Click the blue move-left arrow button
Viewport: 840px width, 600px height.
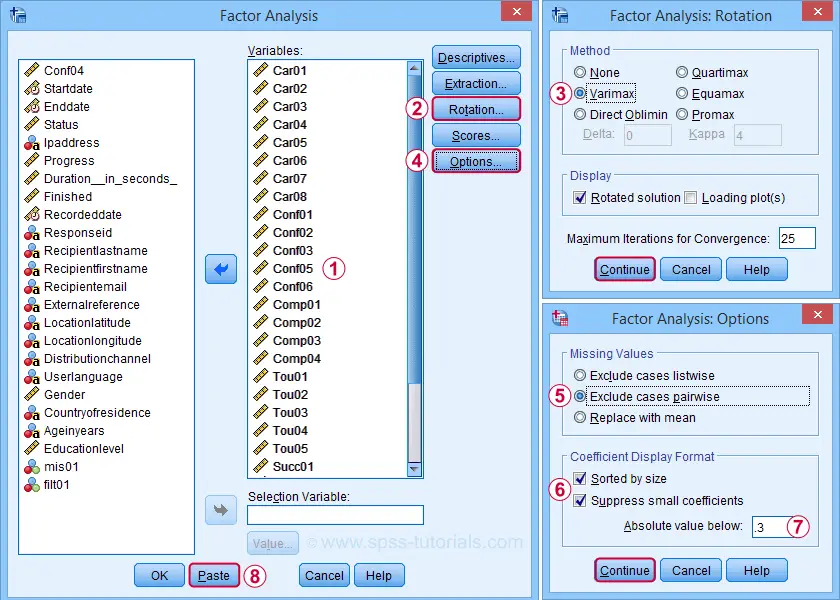(x=221, y=269)
